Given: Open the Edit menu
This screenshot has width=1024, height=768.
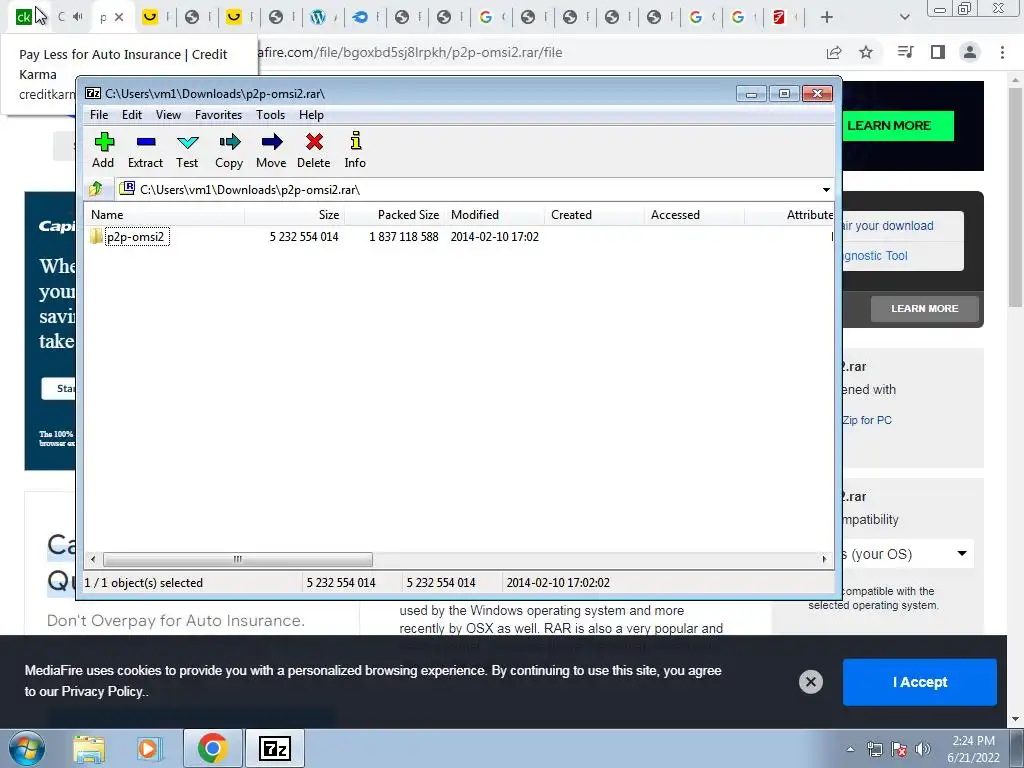Looking at the screenshot, I should [131, 115].
